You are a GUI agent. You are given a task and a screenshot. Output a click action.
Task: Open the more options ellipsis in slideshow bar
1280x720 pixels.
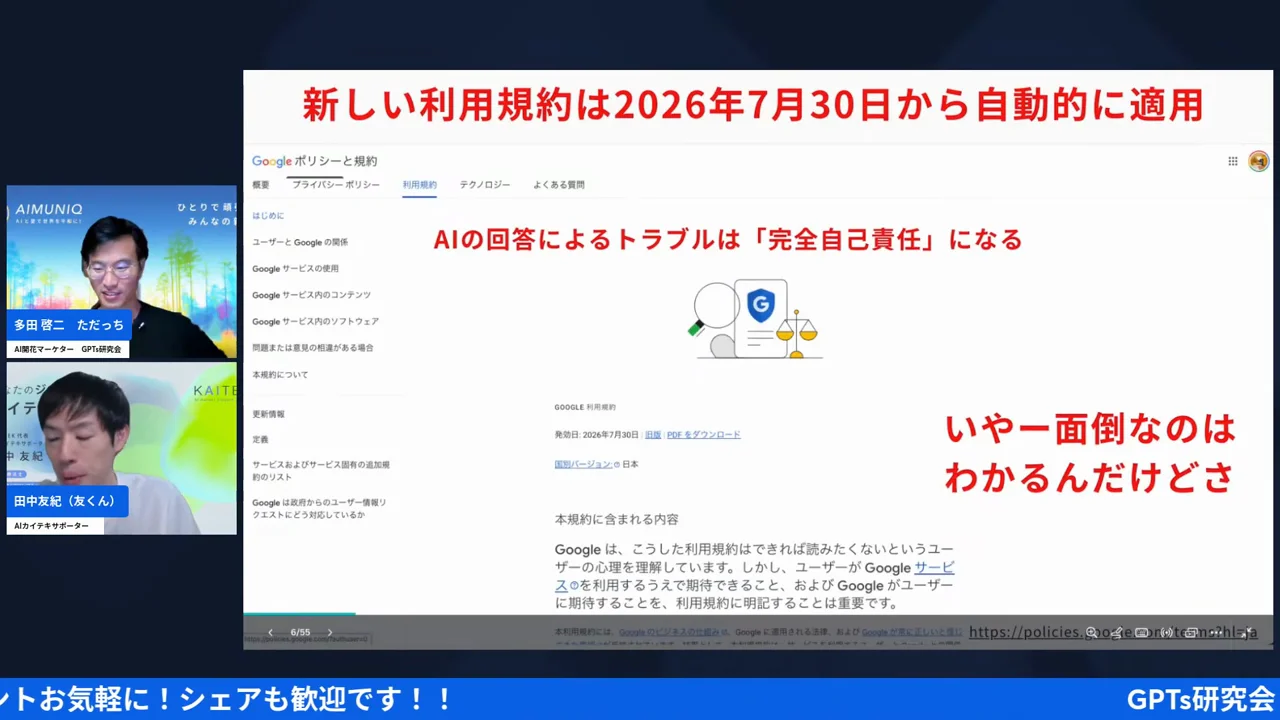(x=1216, y=632)
